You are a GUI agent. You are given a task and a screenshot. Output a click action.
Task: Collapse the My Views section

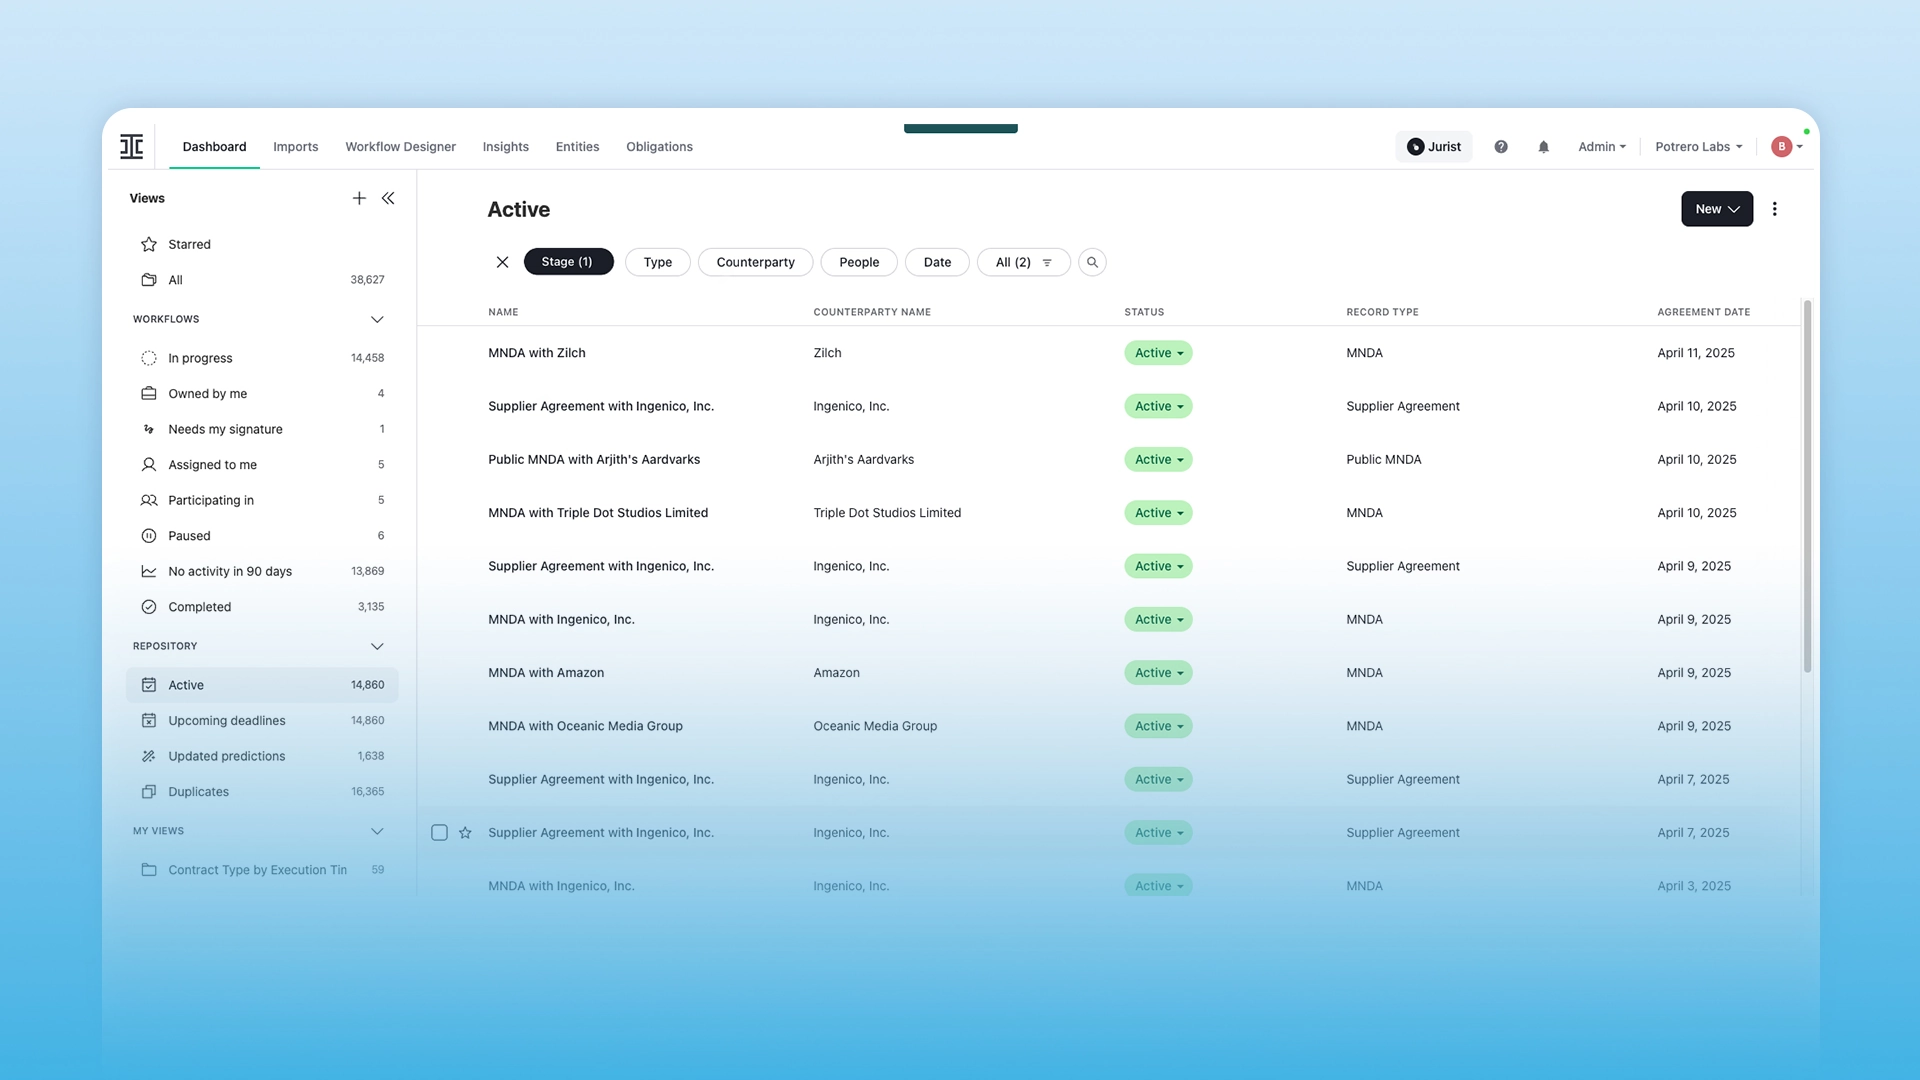pyautogui.click(x=377, y=831)
